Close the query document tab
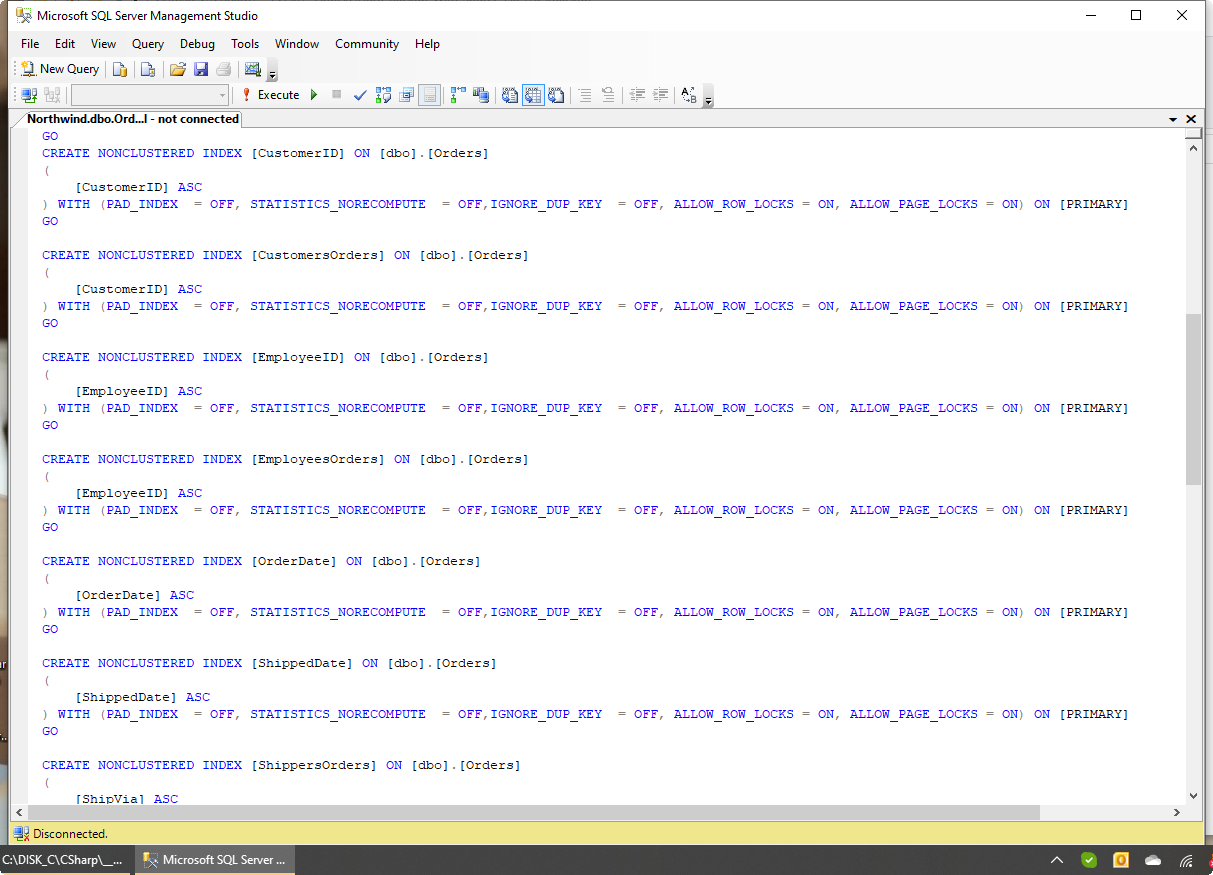This screenshot has height=875, width=1213. point(1191,119)
